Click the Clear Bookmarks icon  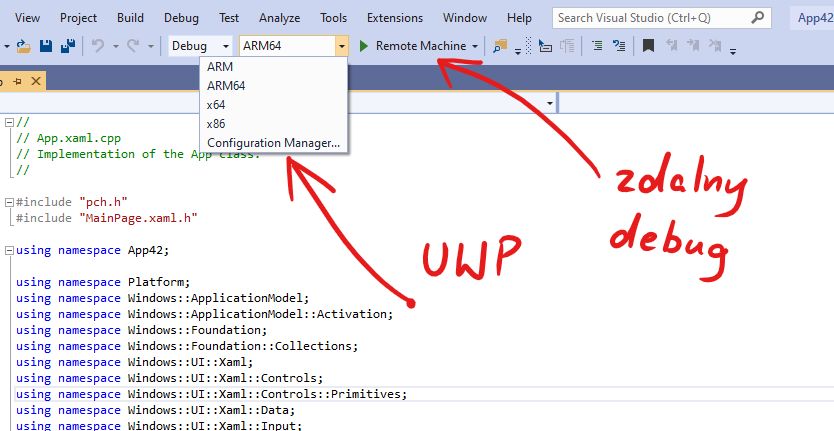pos(714,46)
